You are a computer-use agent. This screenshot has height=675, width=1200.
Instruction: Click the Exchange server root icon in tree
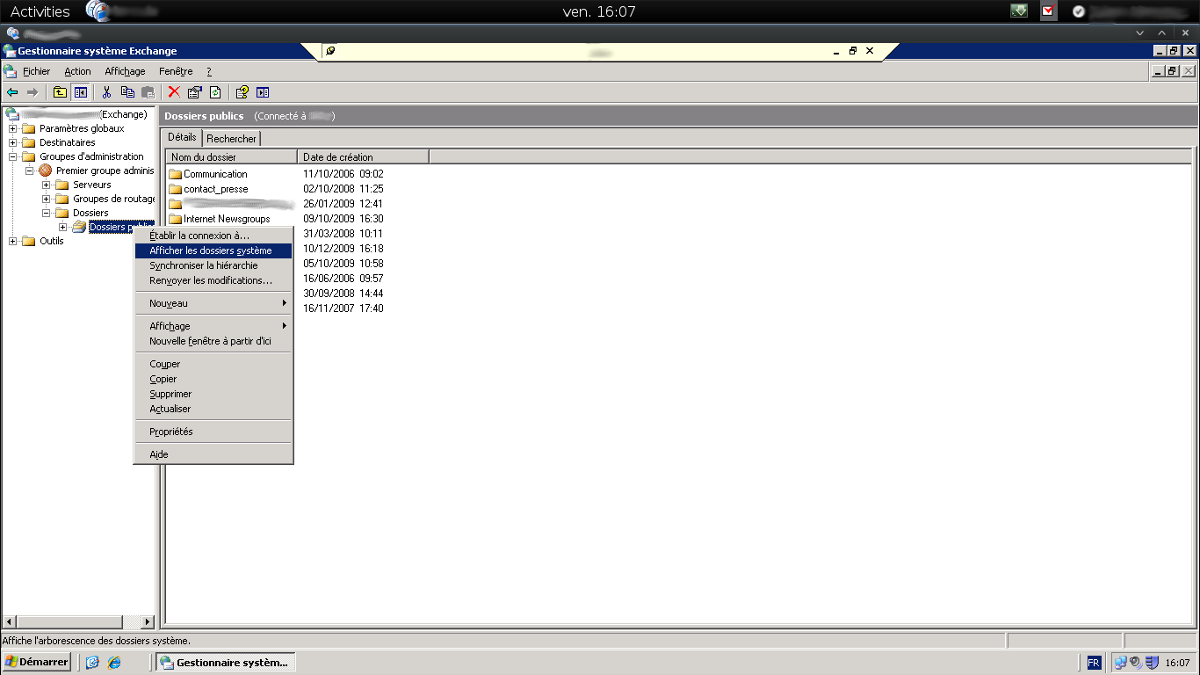pyautogui.click(x=12, y=114)
